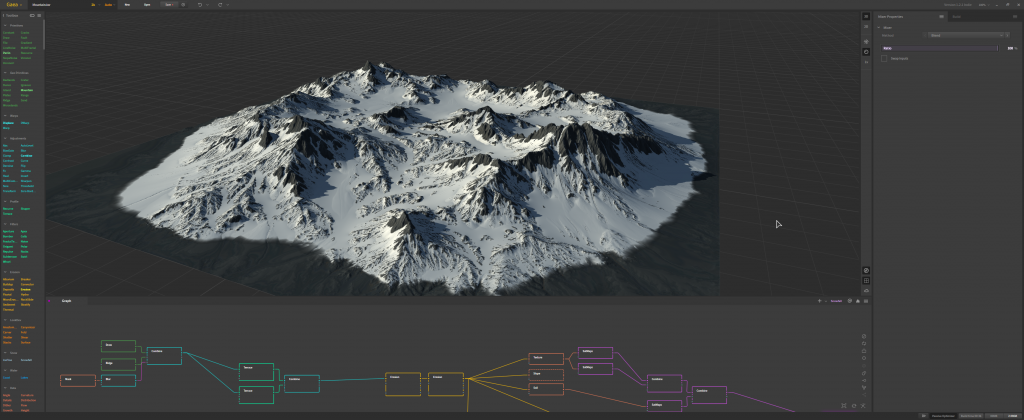The height and width of the screenshot is (420, 1024).
Task: Switch to the Build tab
Action: click(x=956, y=16)
